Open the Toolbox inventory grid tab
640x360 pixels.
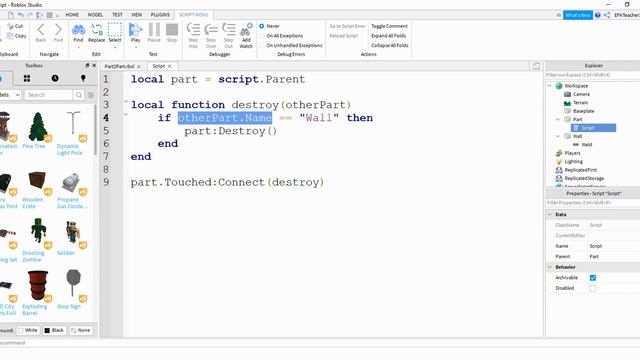[27, 78]
